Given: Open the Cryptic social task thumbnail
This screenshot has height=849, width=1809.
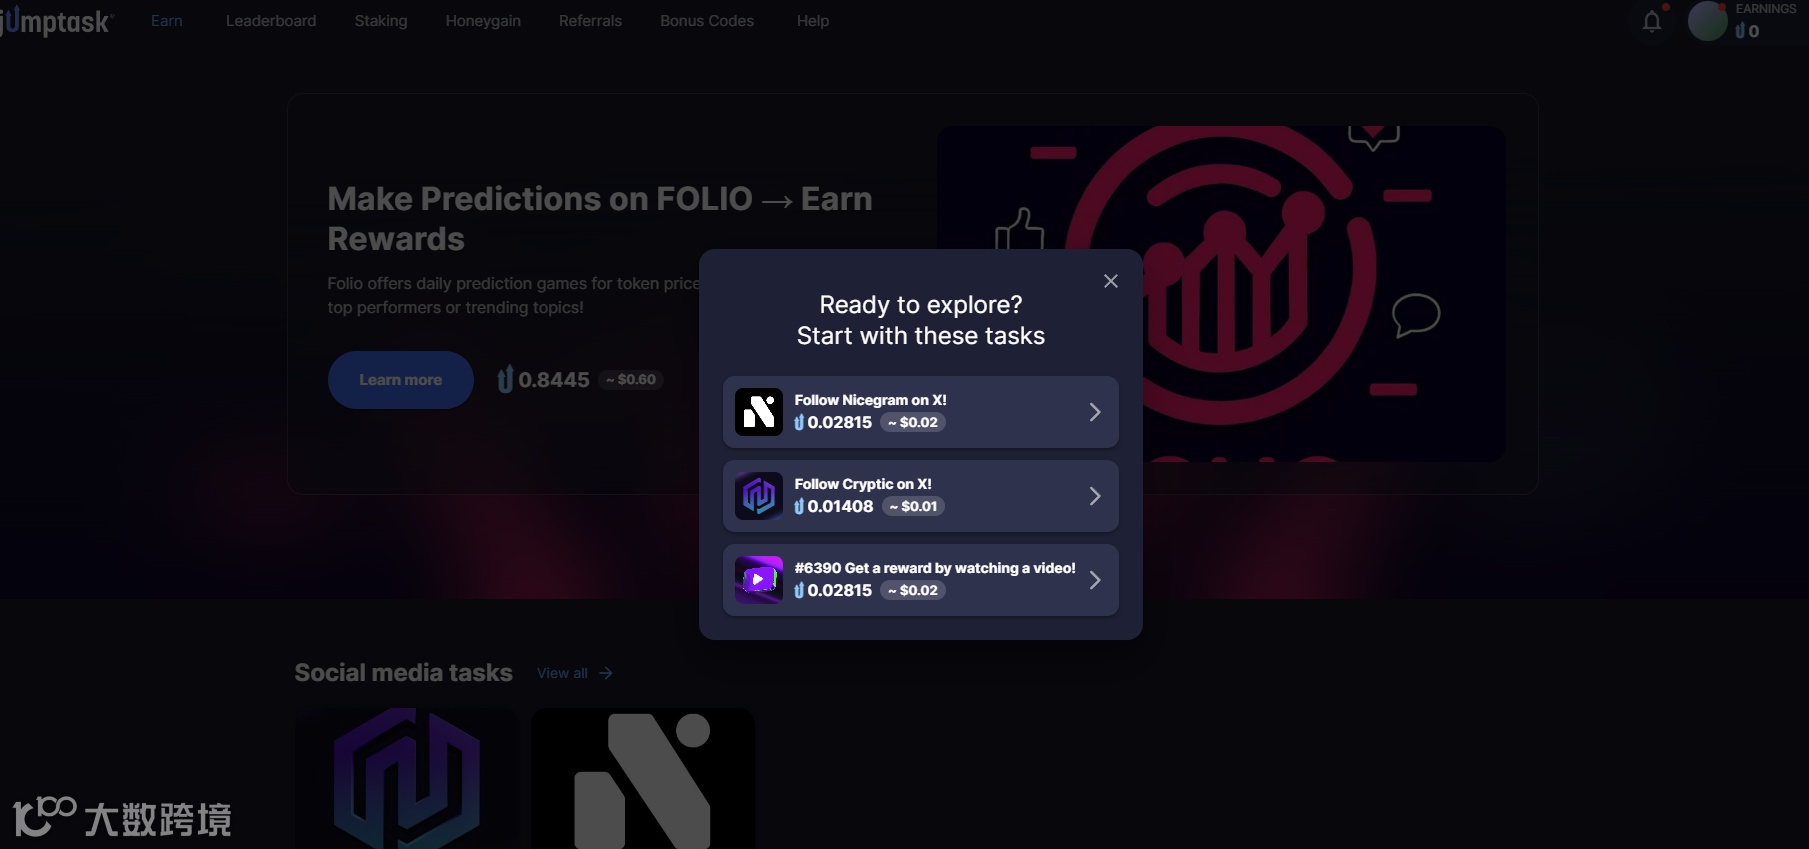Looking at the screenshot, I should (x=406, y=778).
